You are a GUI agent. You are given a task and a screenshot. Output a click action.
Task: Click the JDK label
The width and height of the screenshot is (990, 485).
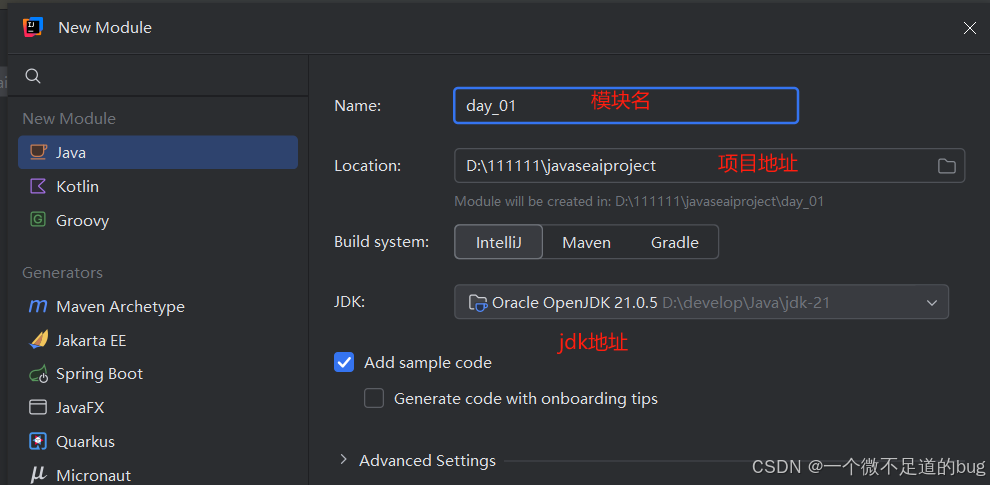(x=350, y=302)
